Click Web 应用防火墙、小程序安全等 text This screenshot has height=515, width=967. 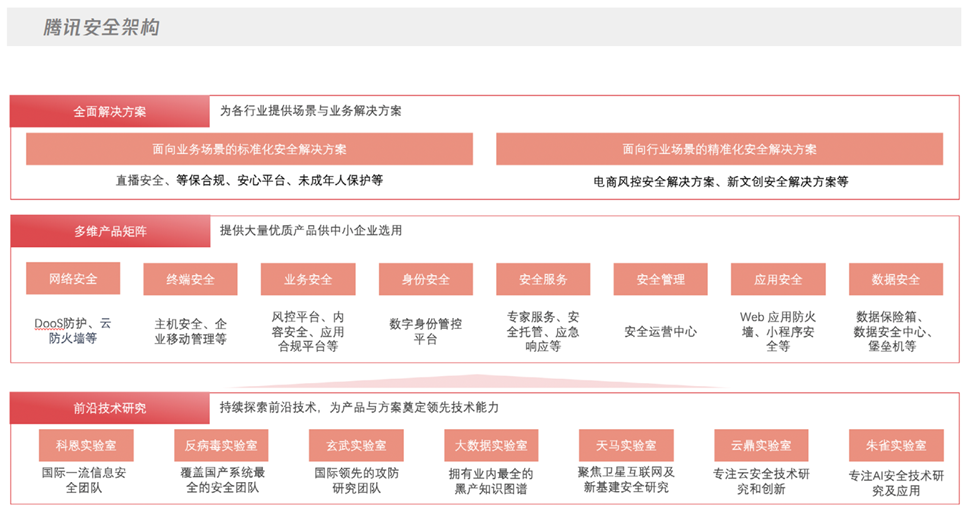click(x=778, y=331)
